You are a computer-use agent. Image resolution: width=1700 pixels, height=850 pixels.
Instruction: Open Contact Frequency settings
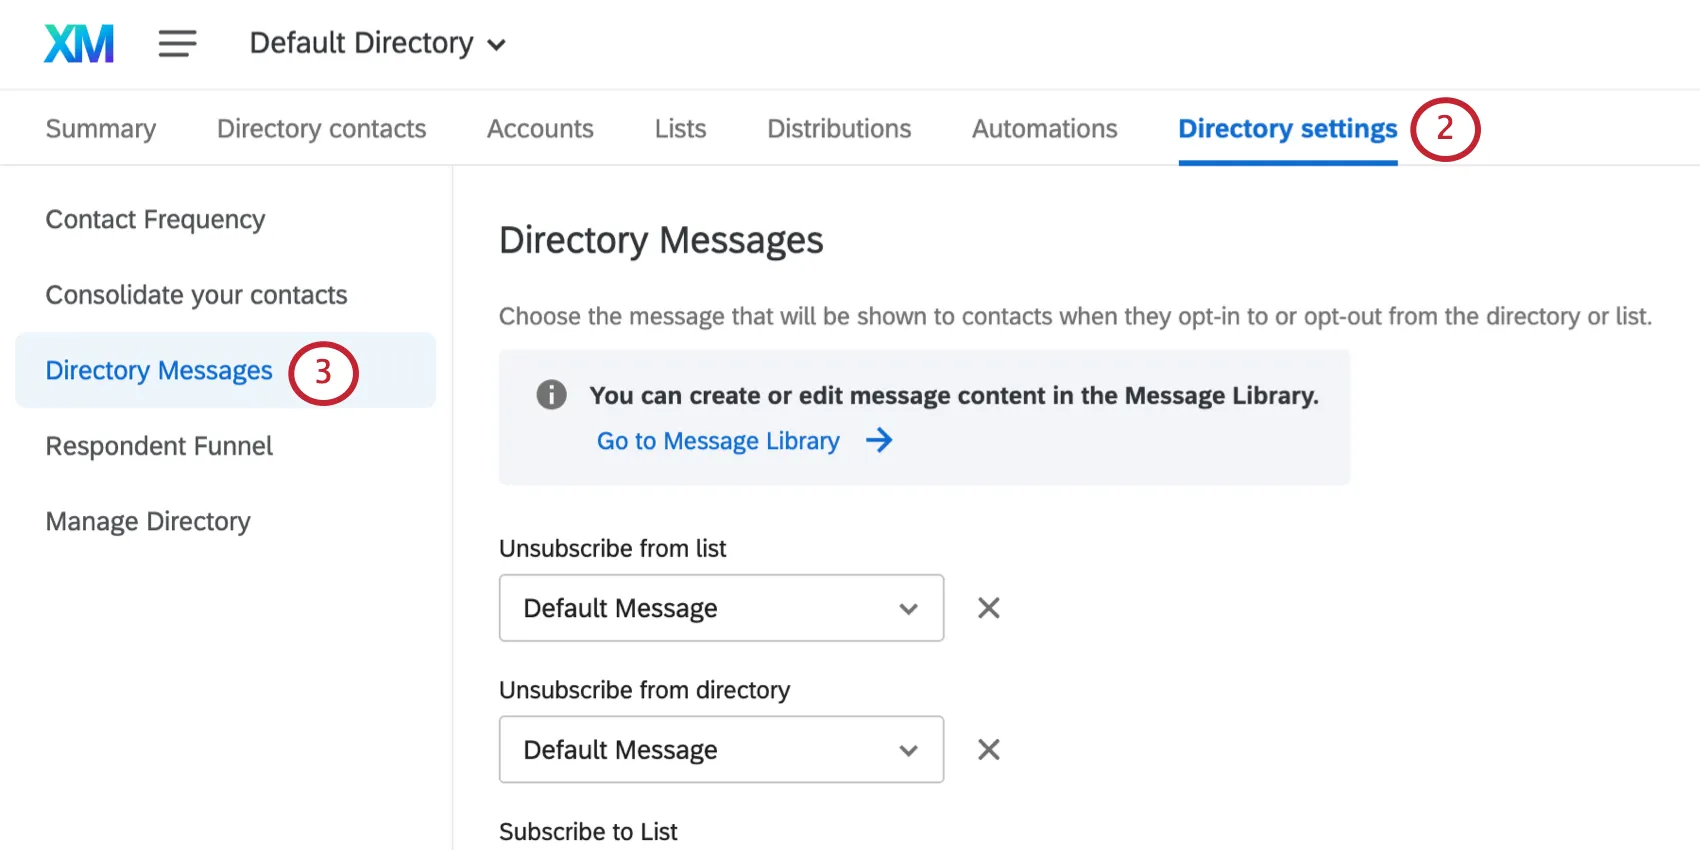coord(155,220)
